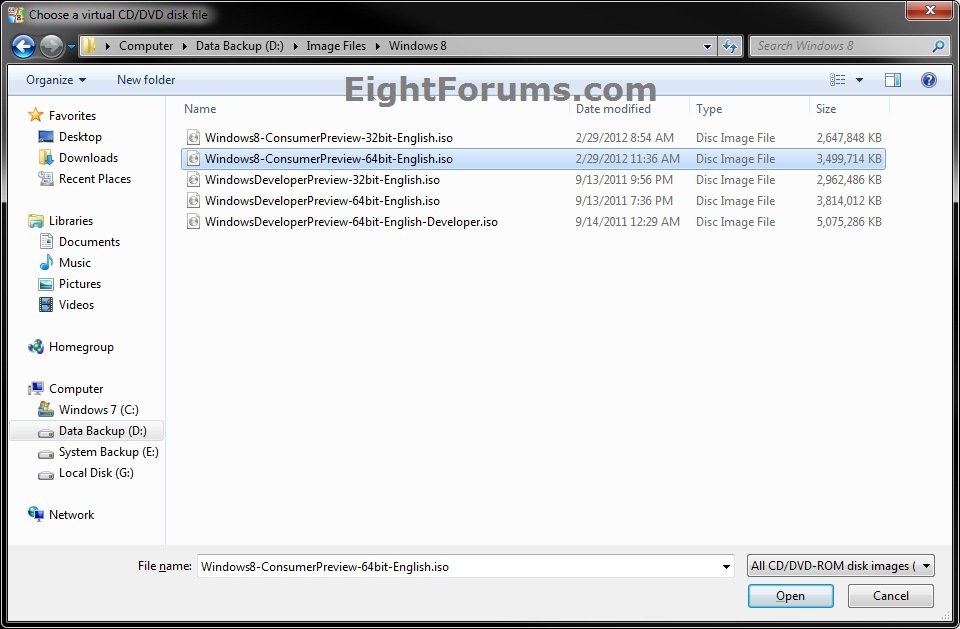960x629 pixels.
Task: Click icon of WindowsDeveloperPreview-32bit-English.iso
Action: pyautogui.click(x=193, y=179)
